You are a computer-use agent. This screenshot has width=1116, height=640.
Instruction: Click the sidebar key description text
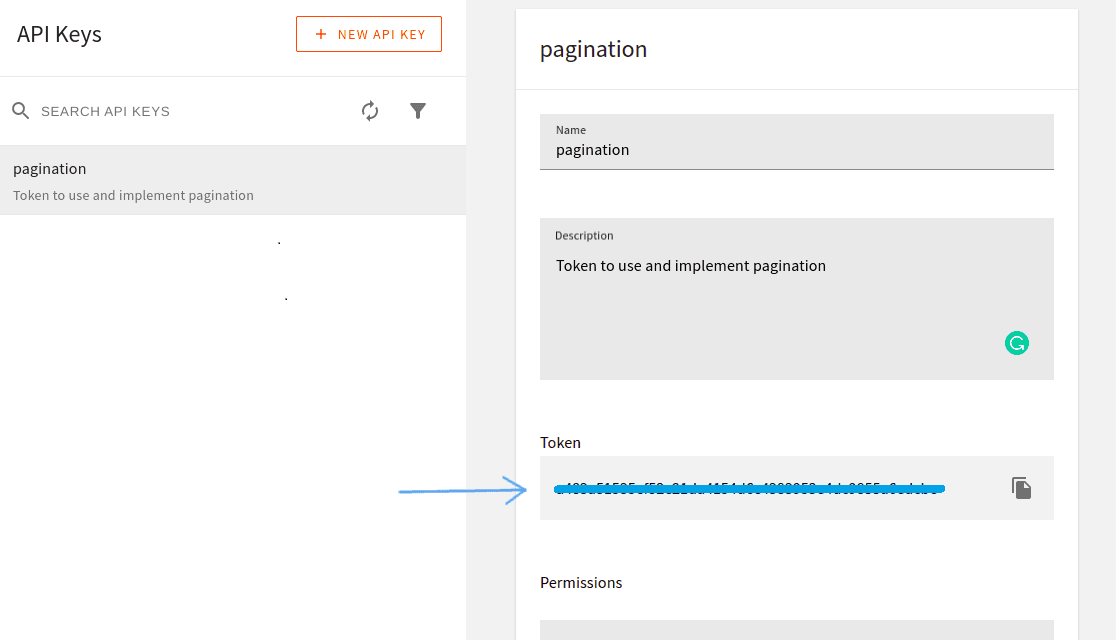pyautogui.click(x=133, y=196)
